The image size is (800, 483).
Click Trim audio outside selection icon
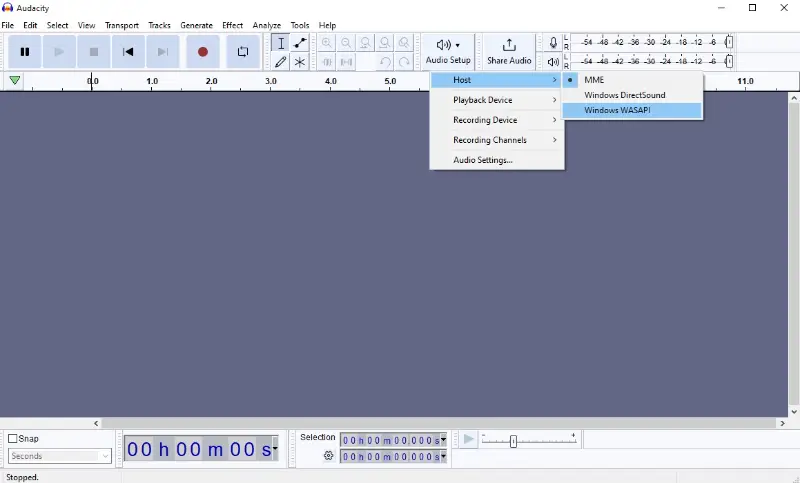click(327, 62)
